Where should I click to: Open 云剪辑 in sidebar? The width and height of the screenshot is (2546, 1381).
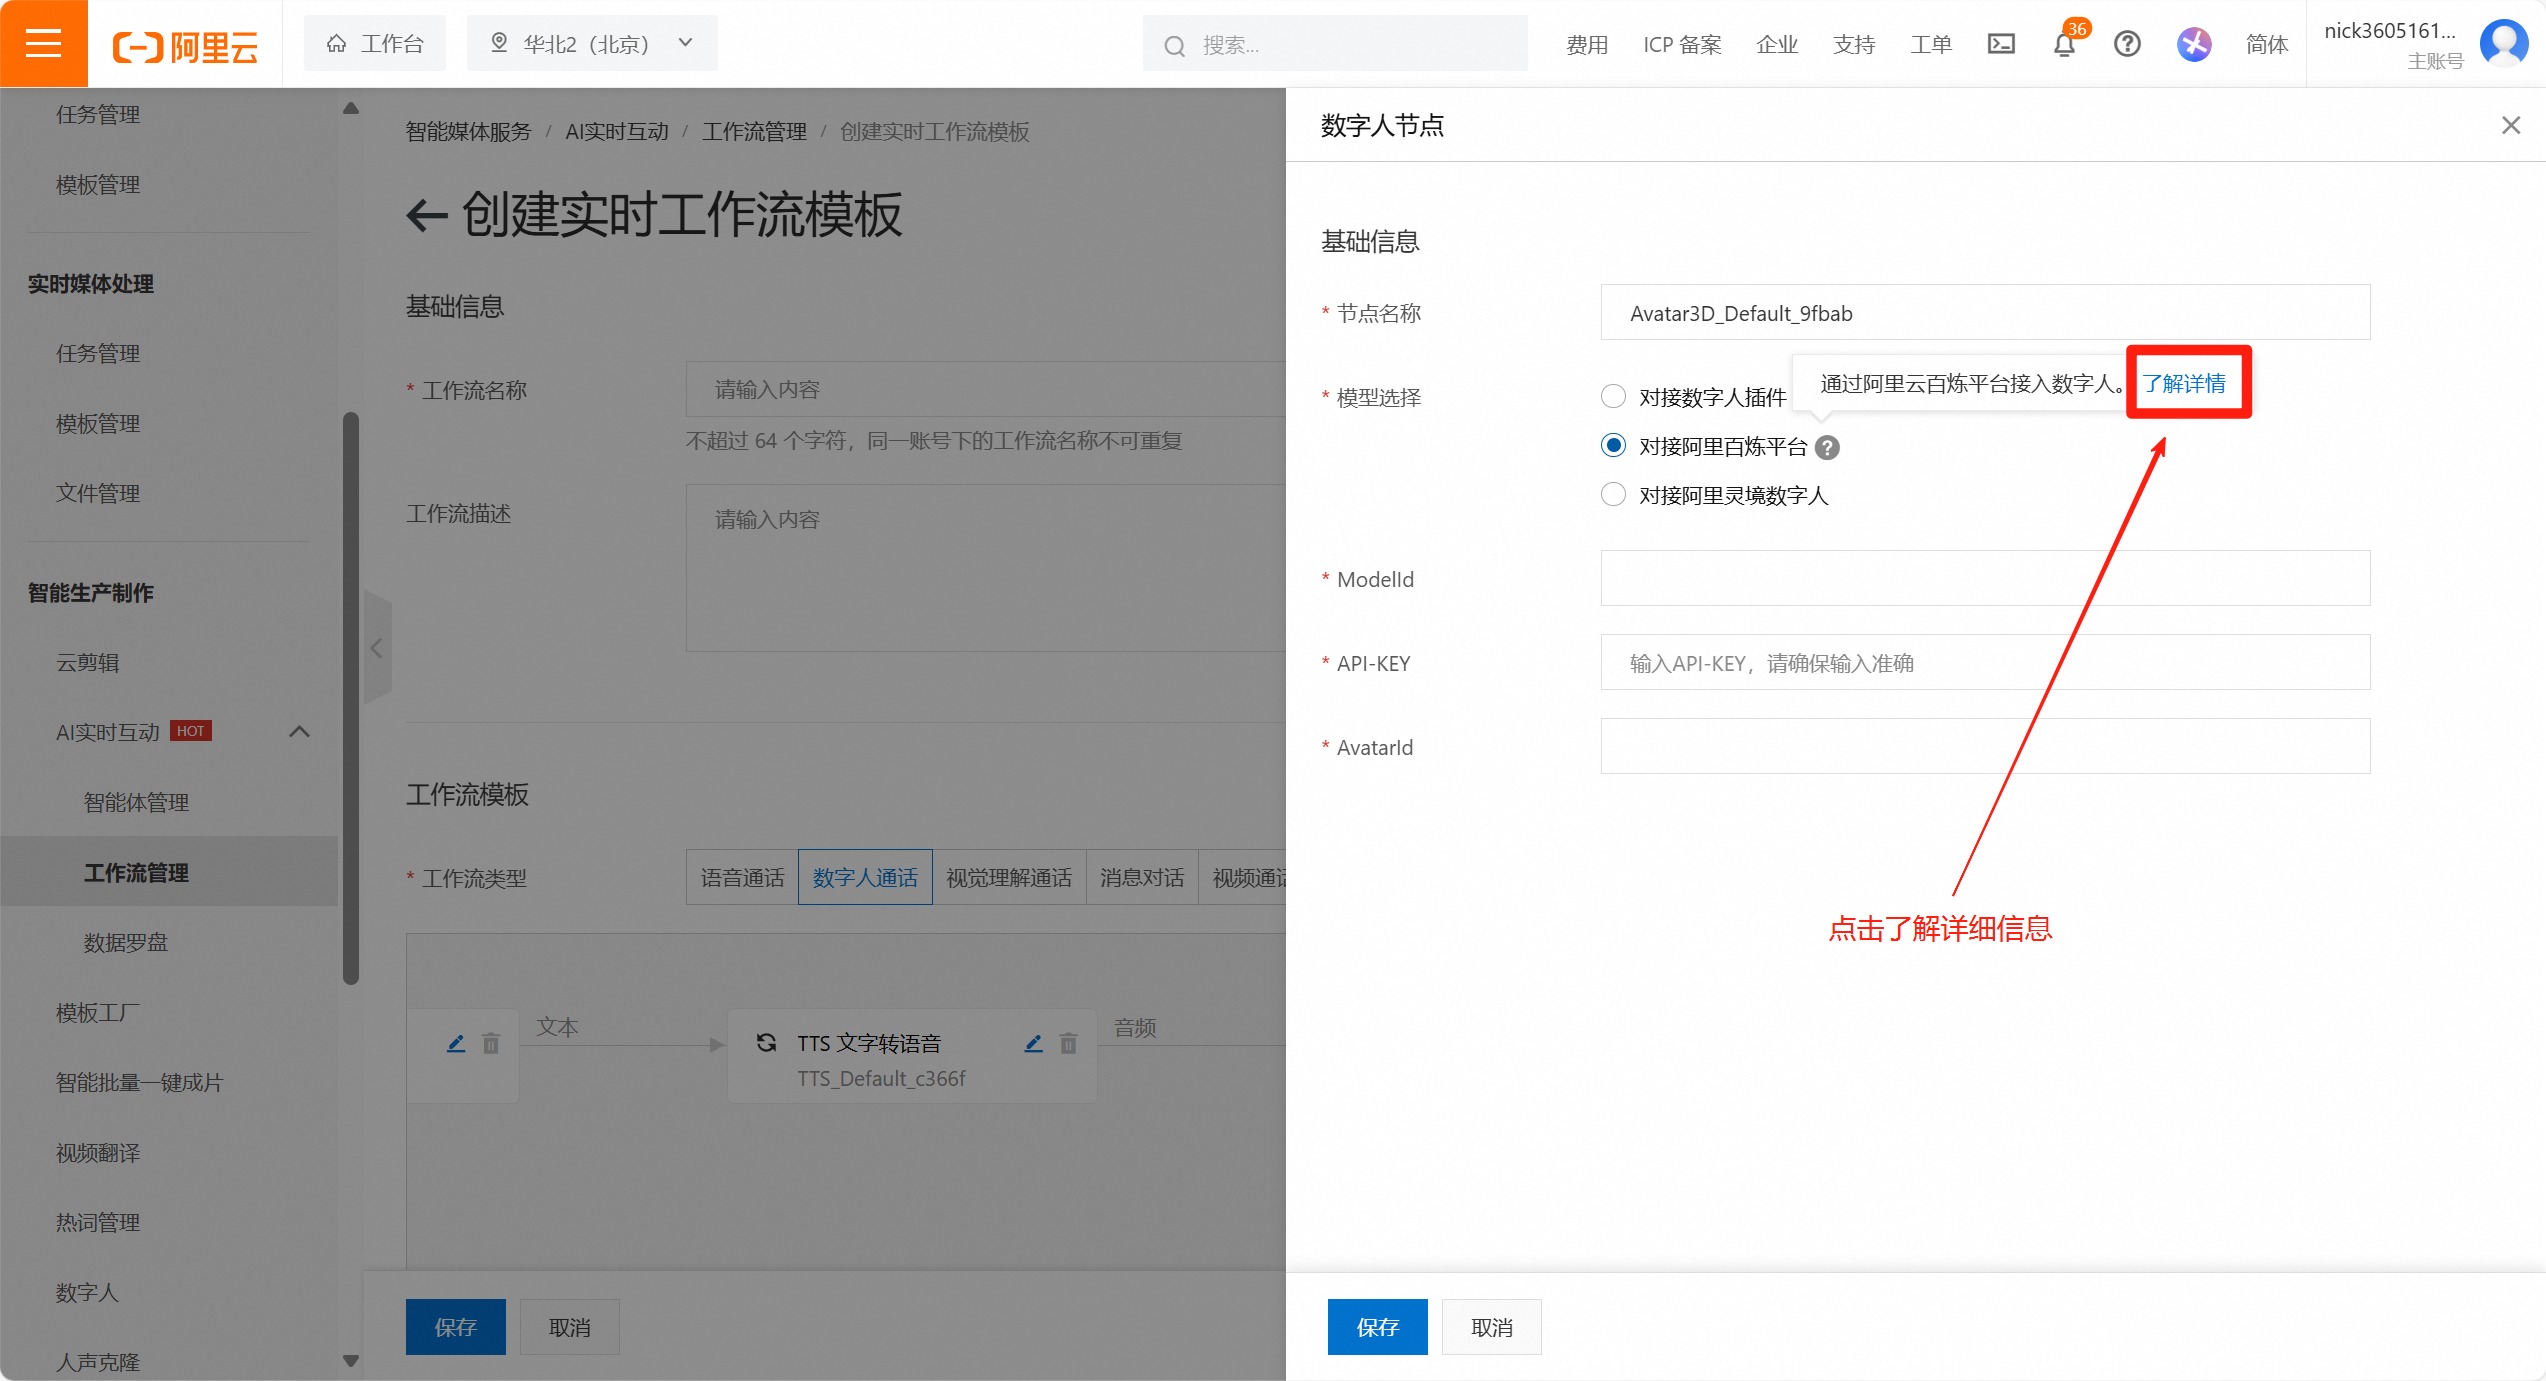[88, 662]
